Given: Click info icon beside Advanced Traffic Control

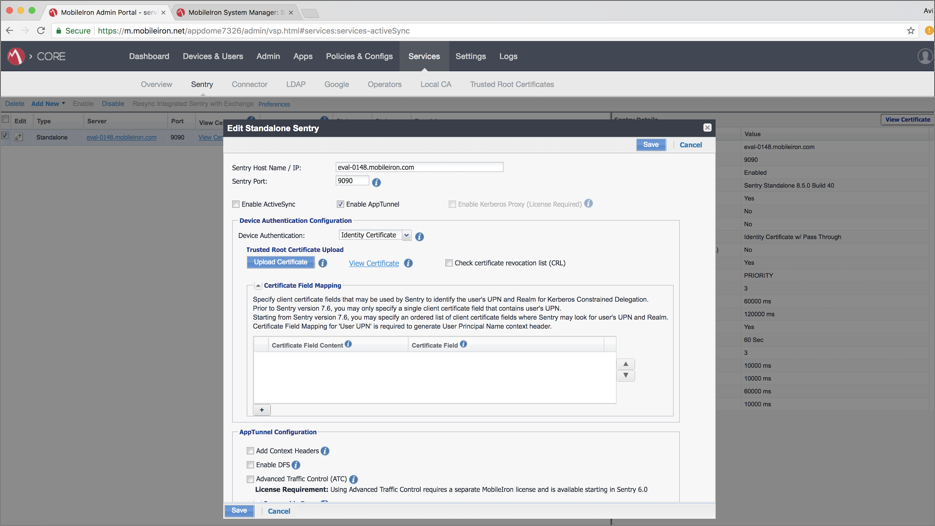Looking at the screenshot, I should [x=354, y=479].
